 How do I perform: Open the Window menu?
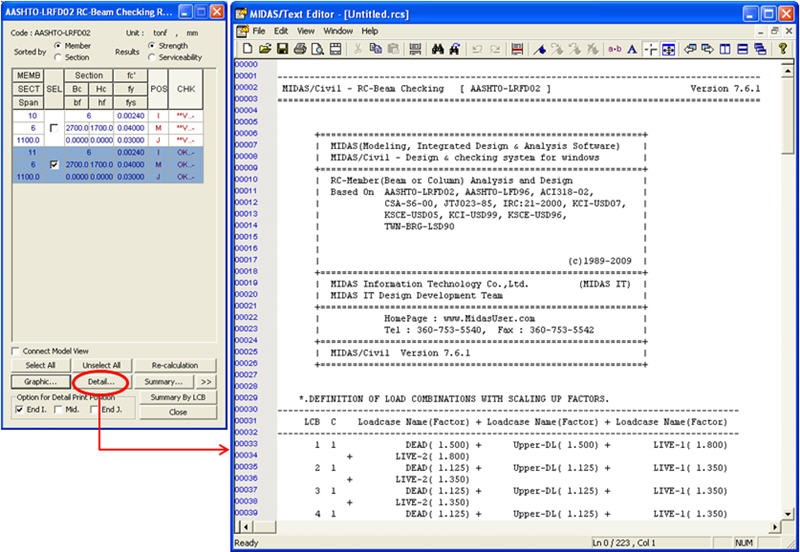click(x=338, y=31)
